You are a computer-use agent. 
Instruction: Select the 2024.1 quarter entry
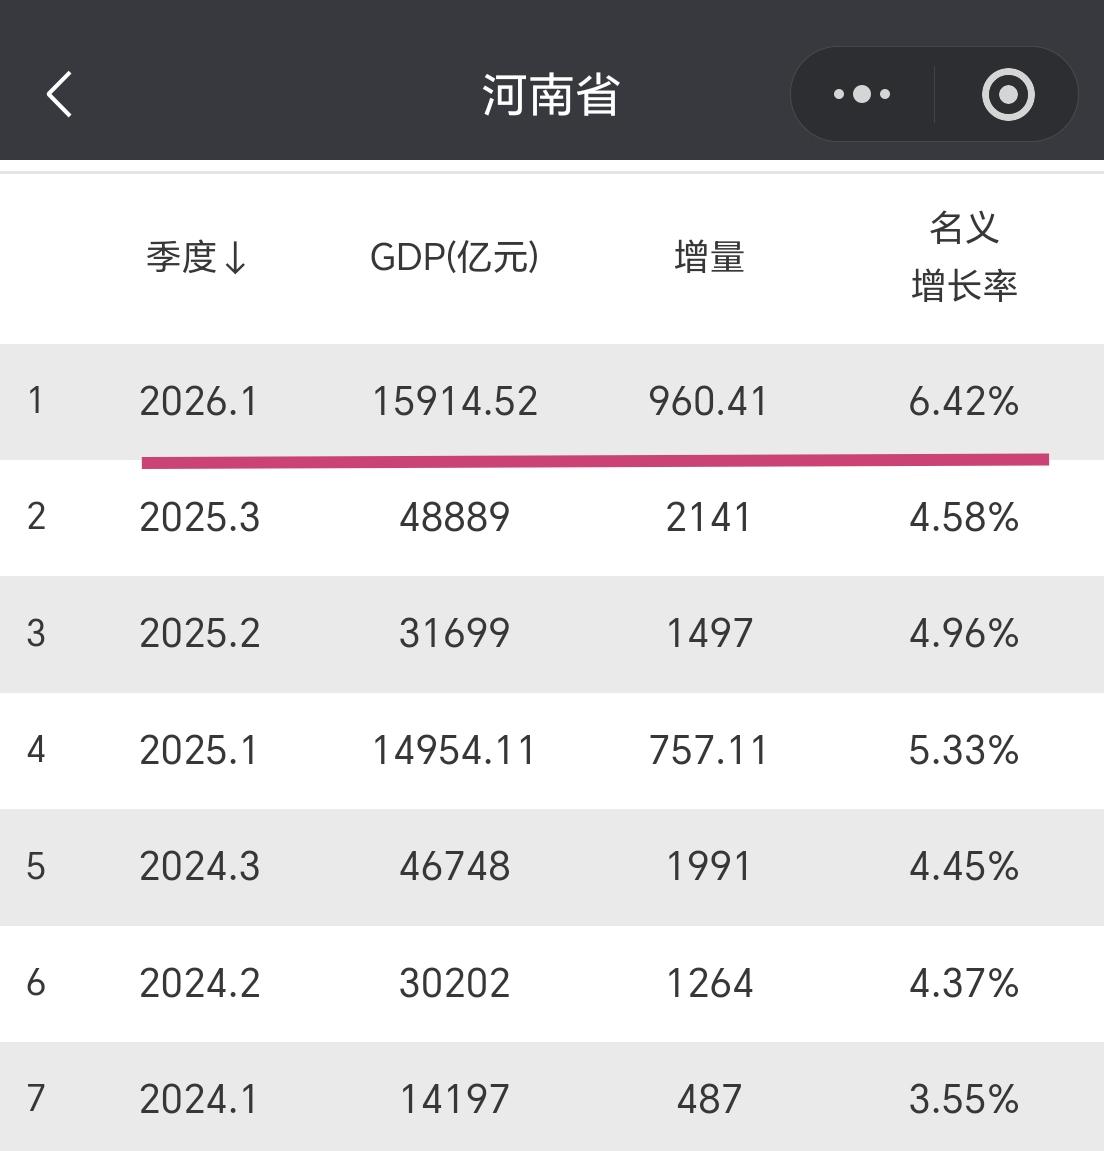coord(200,1099)
